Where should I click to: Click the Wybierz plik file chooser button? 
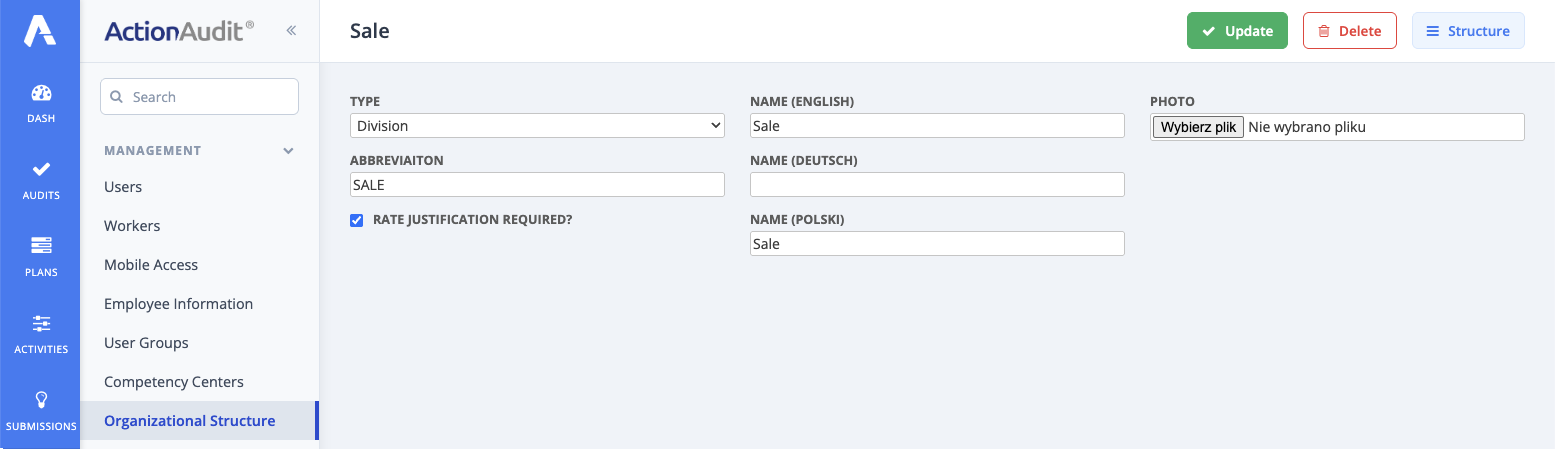1198,127
